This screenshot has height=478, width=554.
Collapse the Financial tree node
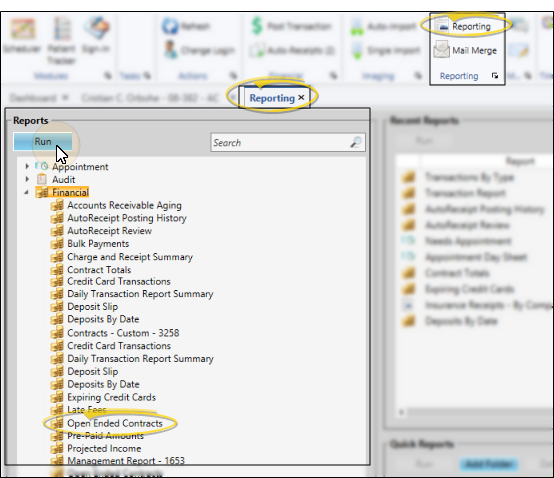point(26,192)
